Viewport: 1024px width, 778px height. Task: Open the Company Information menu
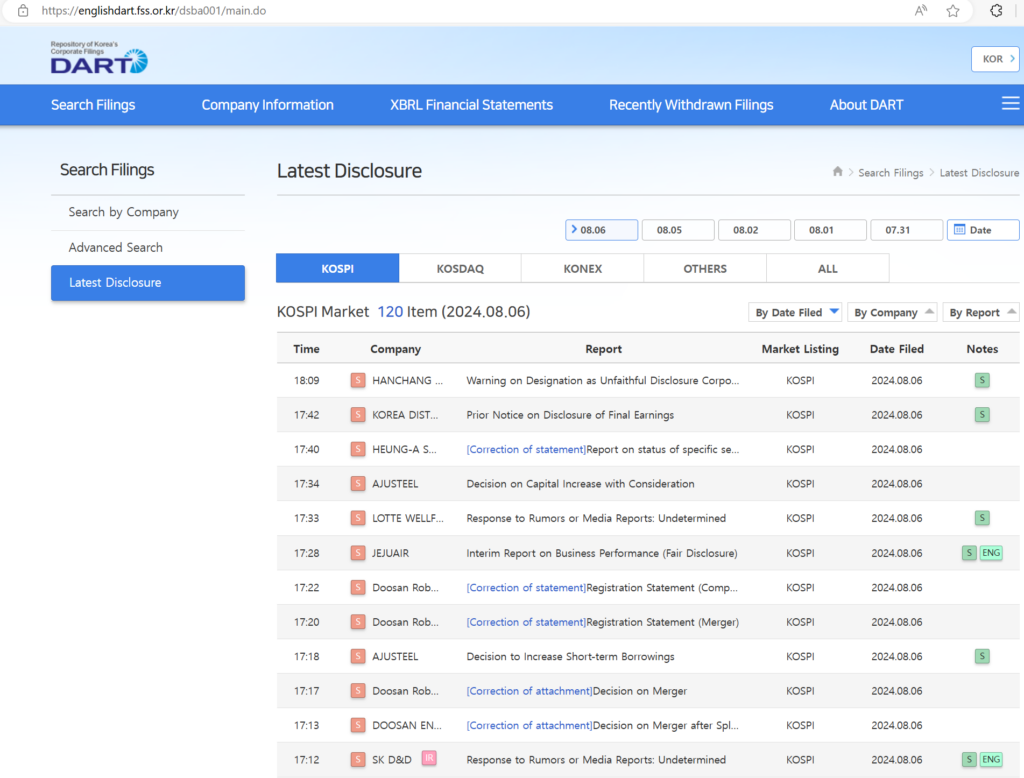268,105
